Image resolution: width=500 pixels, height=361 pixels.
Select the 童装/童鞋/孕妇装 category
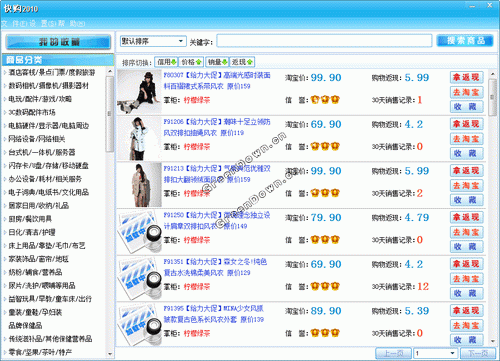click(x=35, y=312)
